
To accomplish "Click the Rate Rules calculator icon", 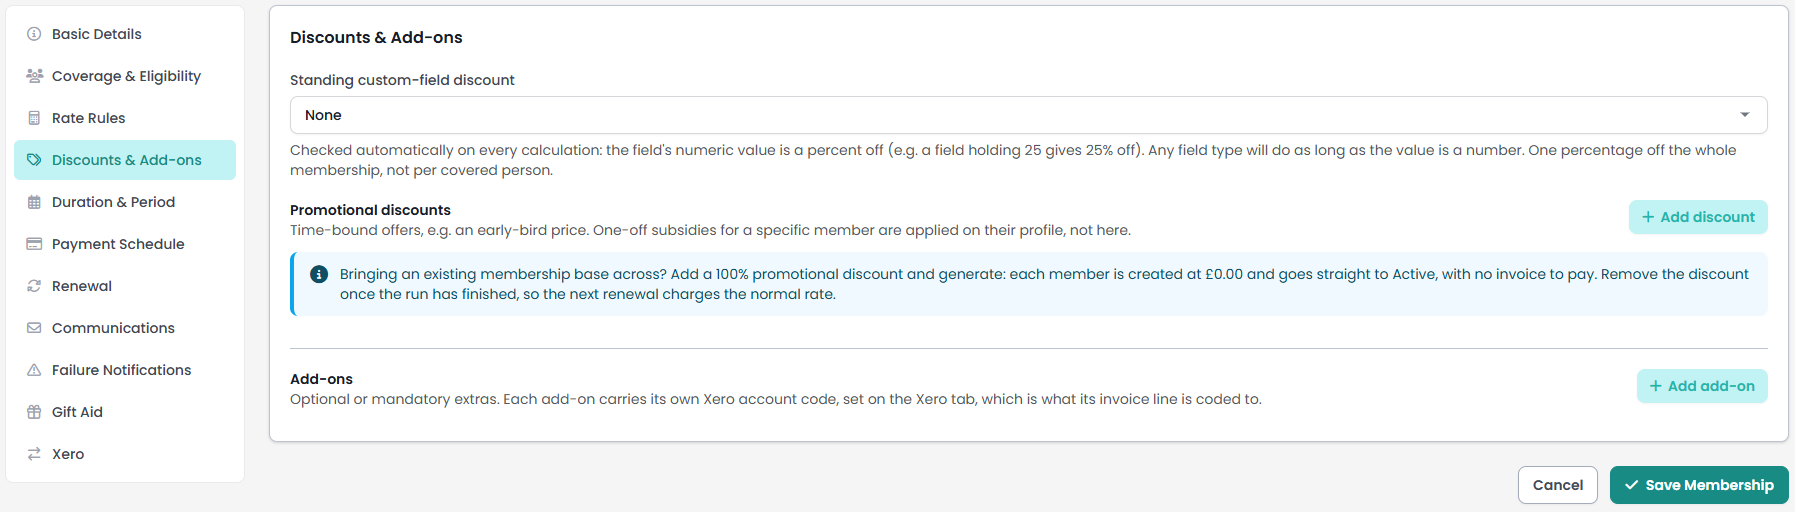I will coord(34,118).
